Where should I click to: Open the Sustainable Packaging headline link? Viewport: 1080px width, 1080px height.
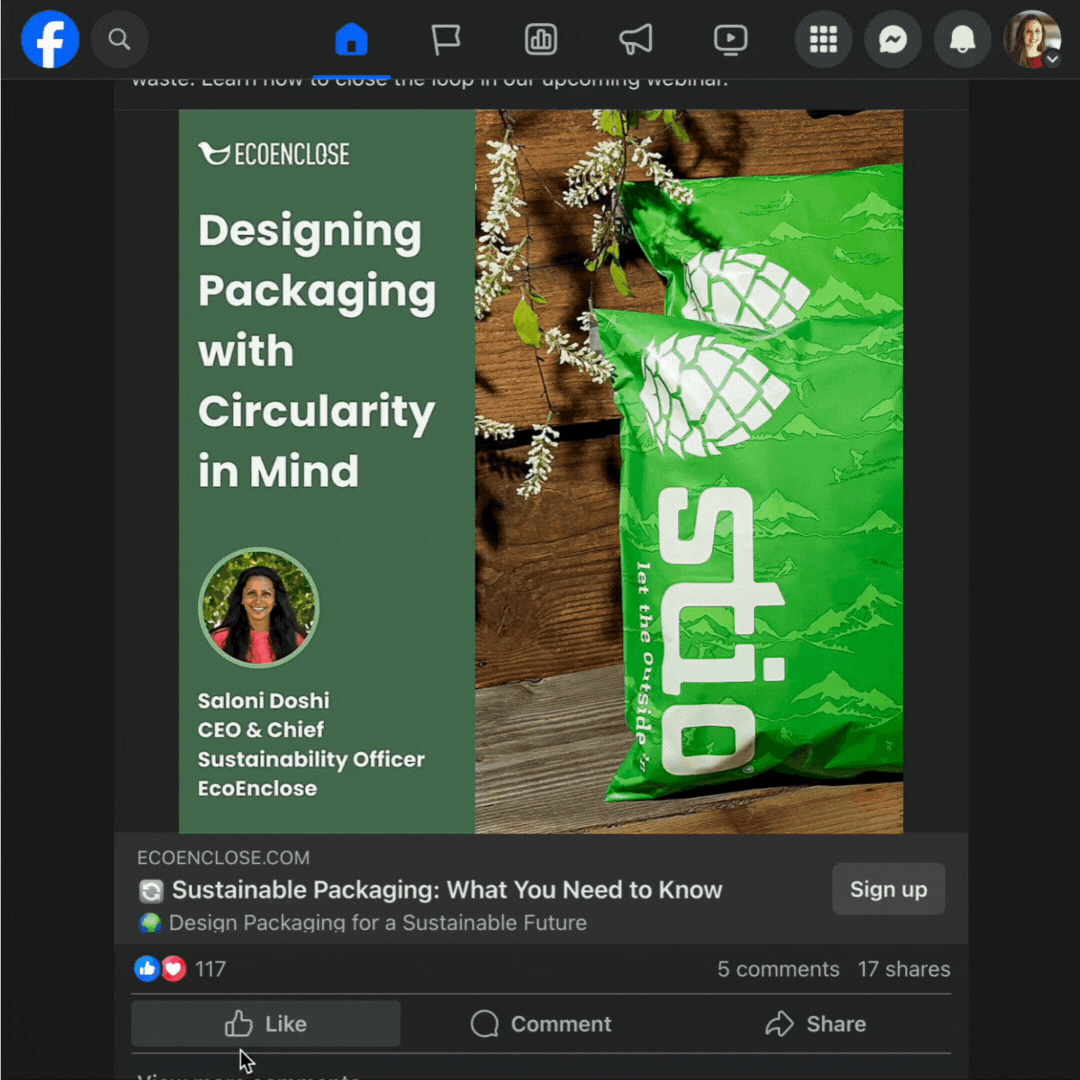point(447,890)
